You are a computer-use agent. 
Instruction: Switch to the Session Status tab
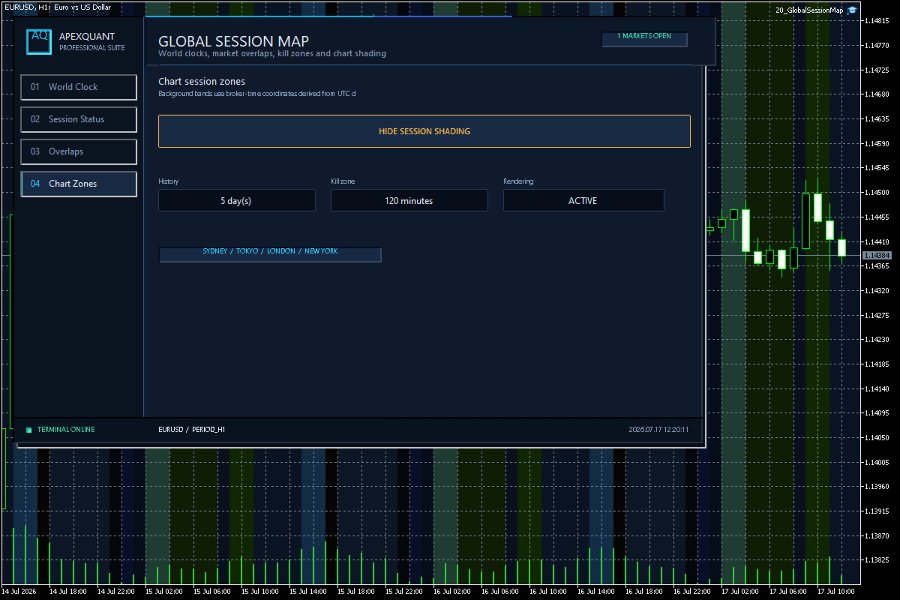[79, 119]
